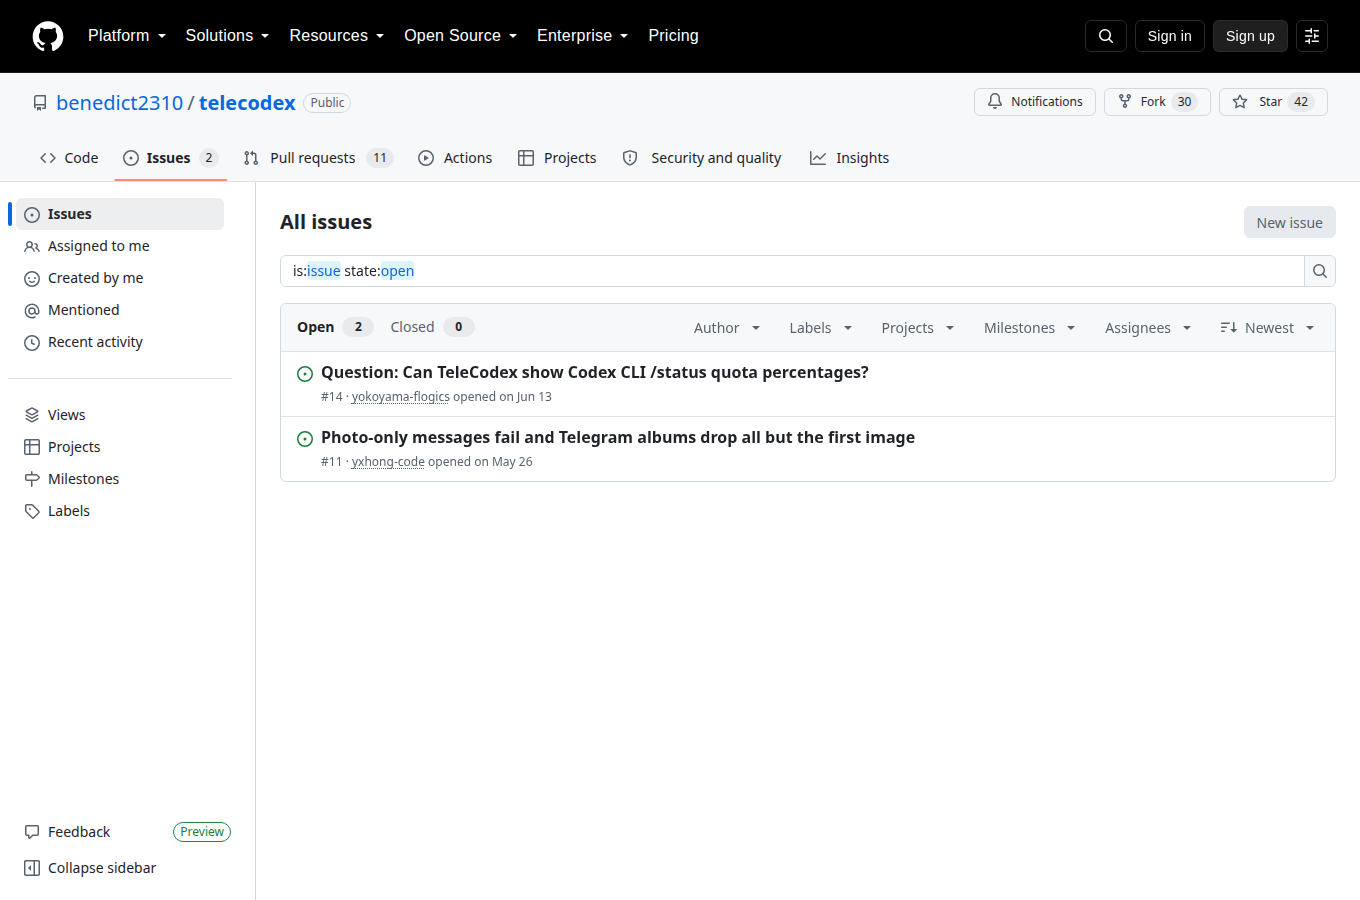The height and width of the screenshot is (900, 1360).
Task: Switch to the Insights tab
Action: (849, 158)
